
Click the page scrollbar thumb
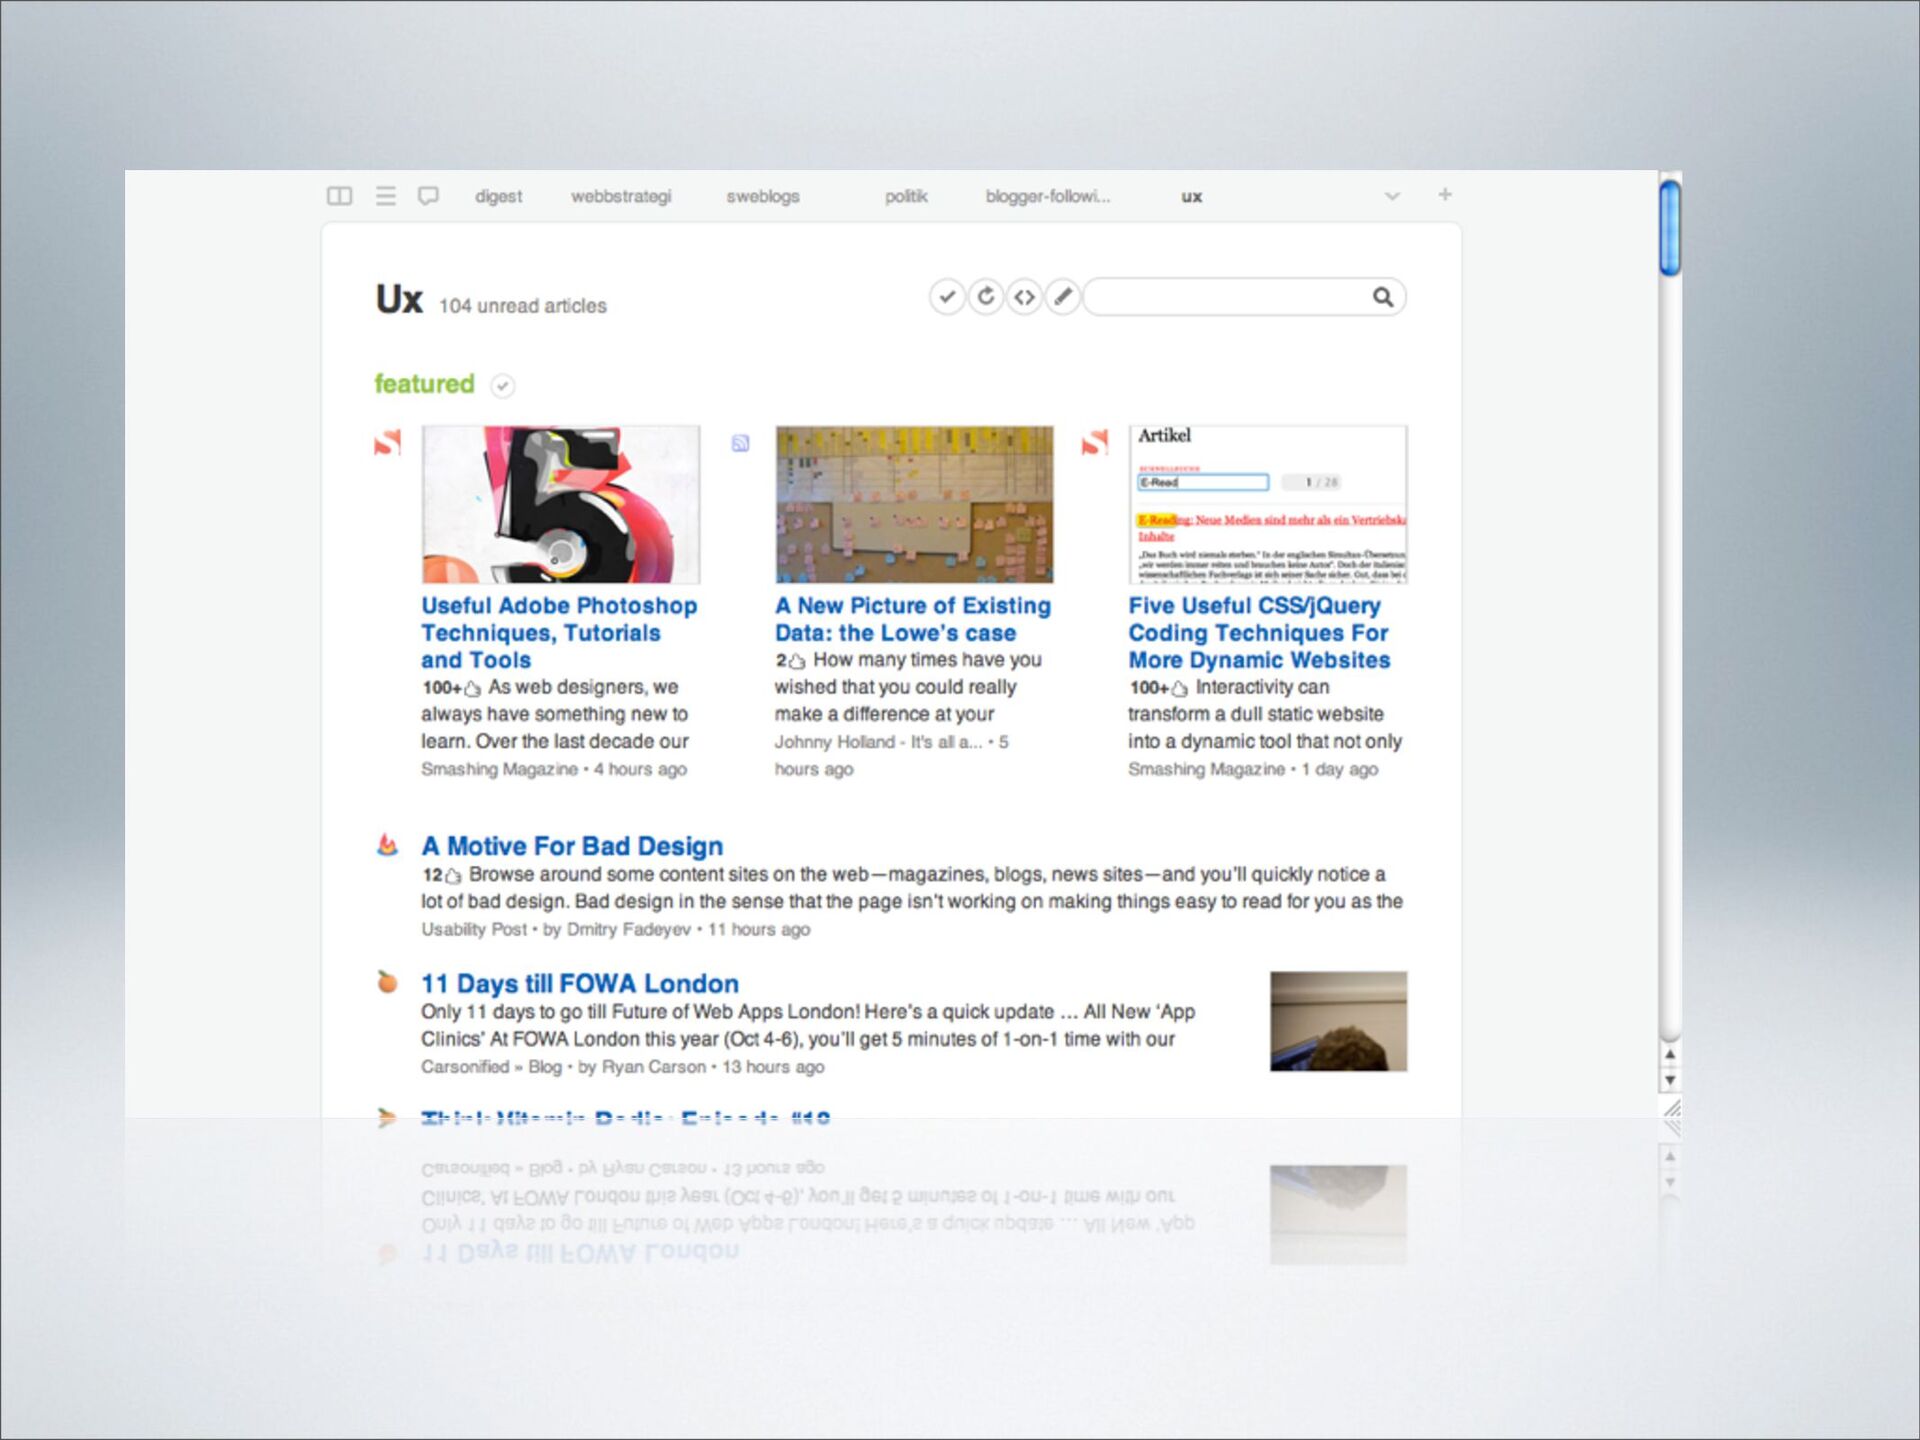[1670, 226]
